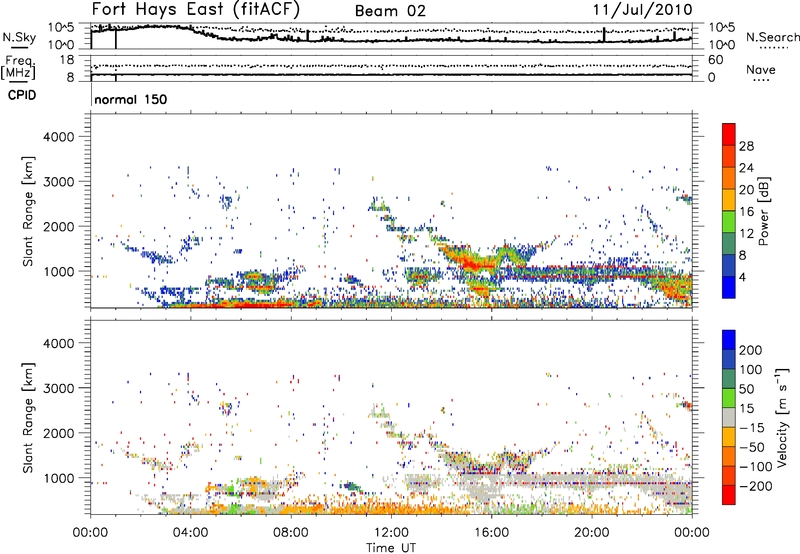Viewport: 800px width, 554px height.
Task: Click the grey segment of Velocity colorbar
Action: (x=729, y=418)
